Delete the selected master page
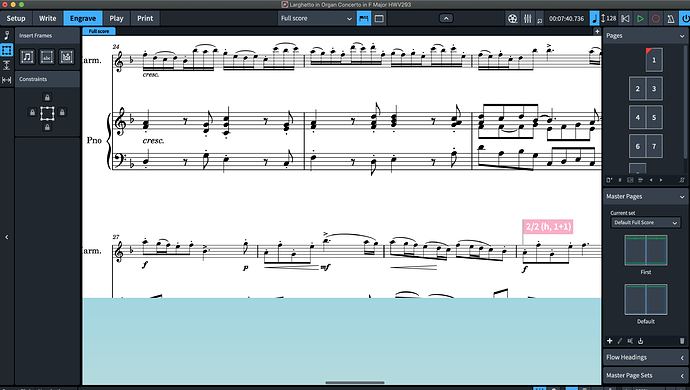 [x=682, y=341]
